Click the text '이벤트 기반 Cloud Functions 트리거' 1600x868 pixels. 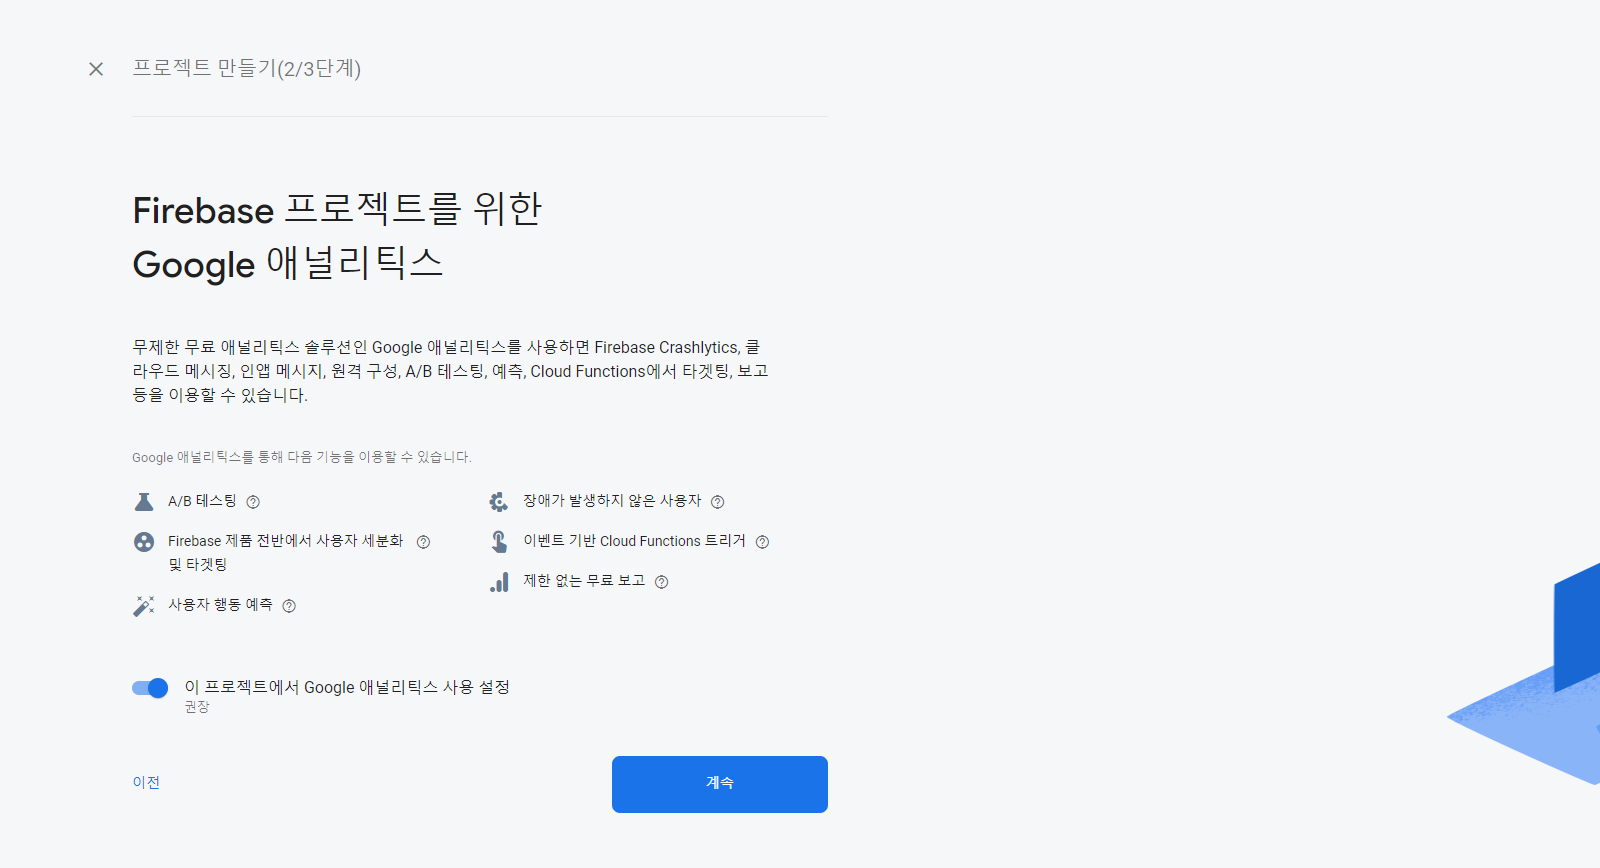[x=634, y=541]
